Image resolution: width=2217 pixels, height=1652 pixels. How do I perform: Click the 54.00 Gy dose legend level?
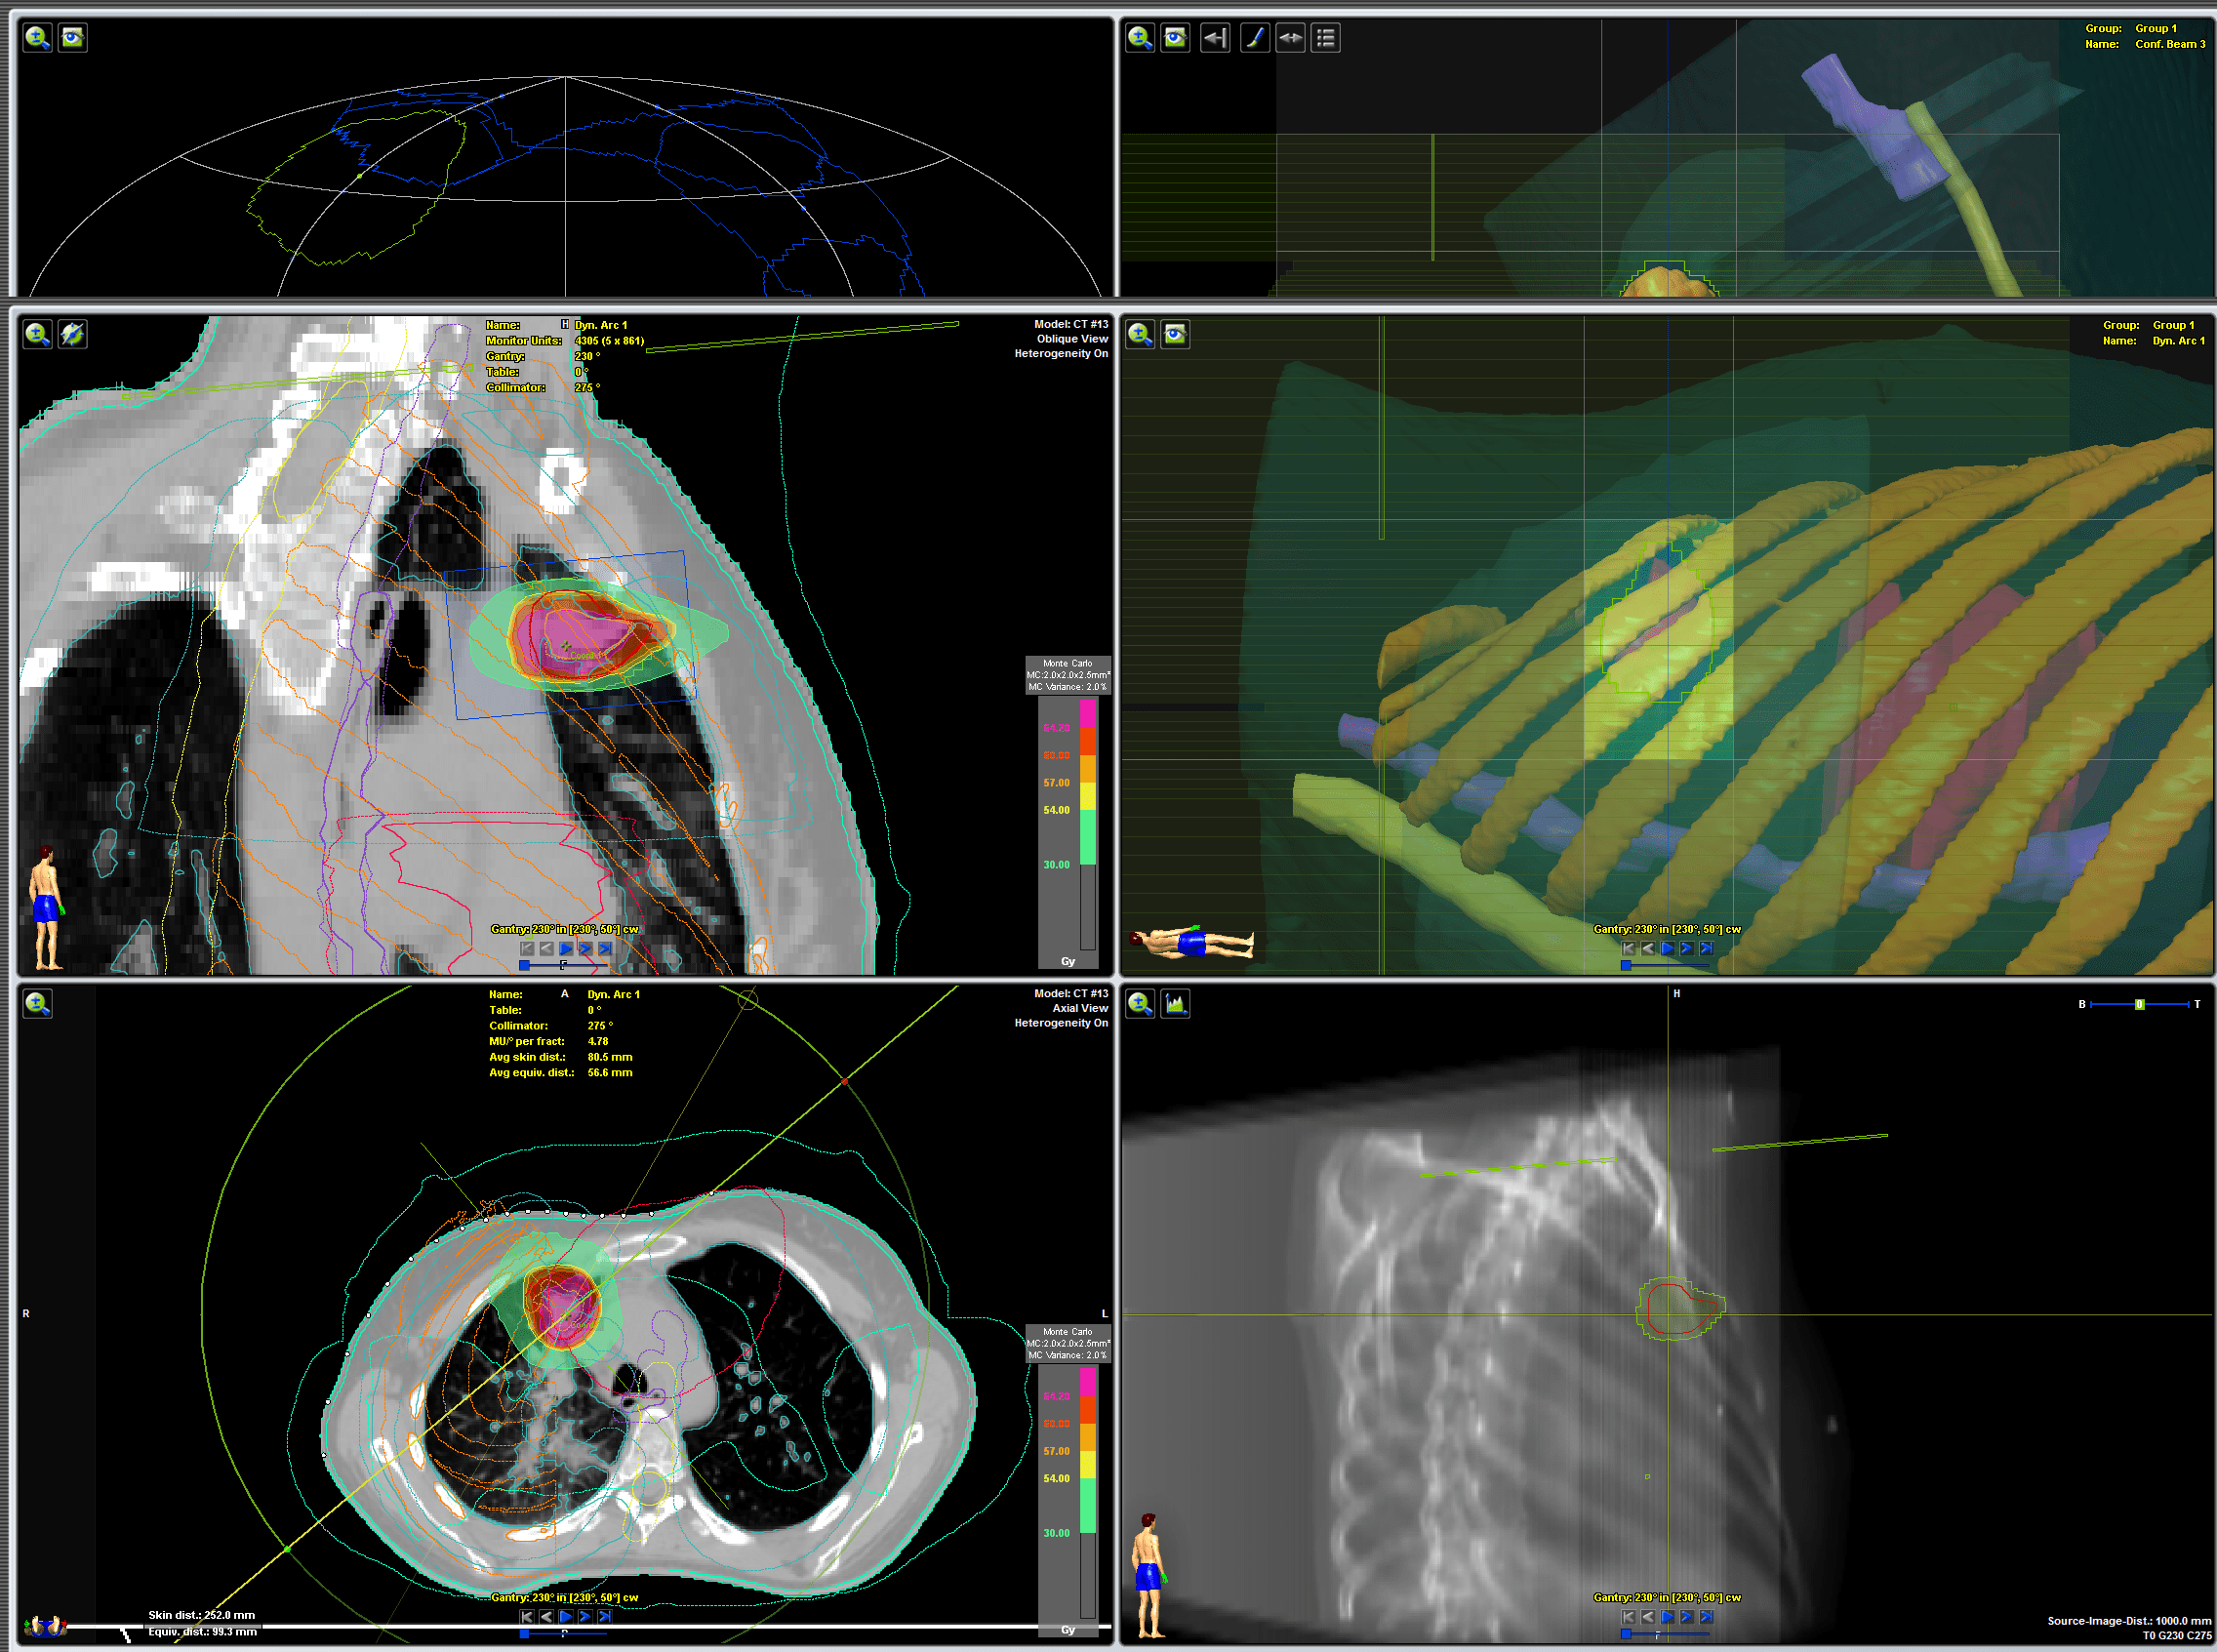pos(1056,810)
